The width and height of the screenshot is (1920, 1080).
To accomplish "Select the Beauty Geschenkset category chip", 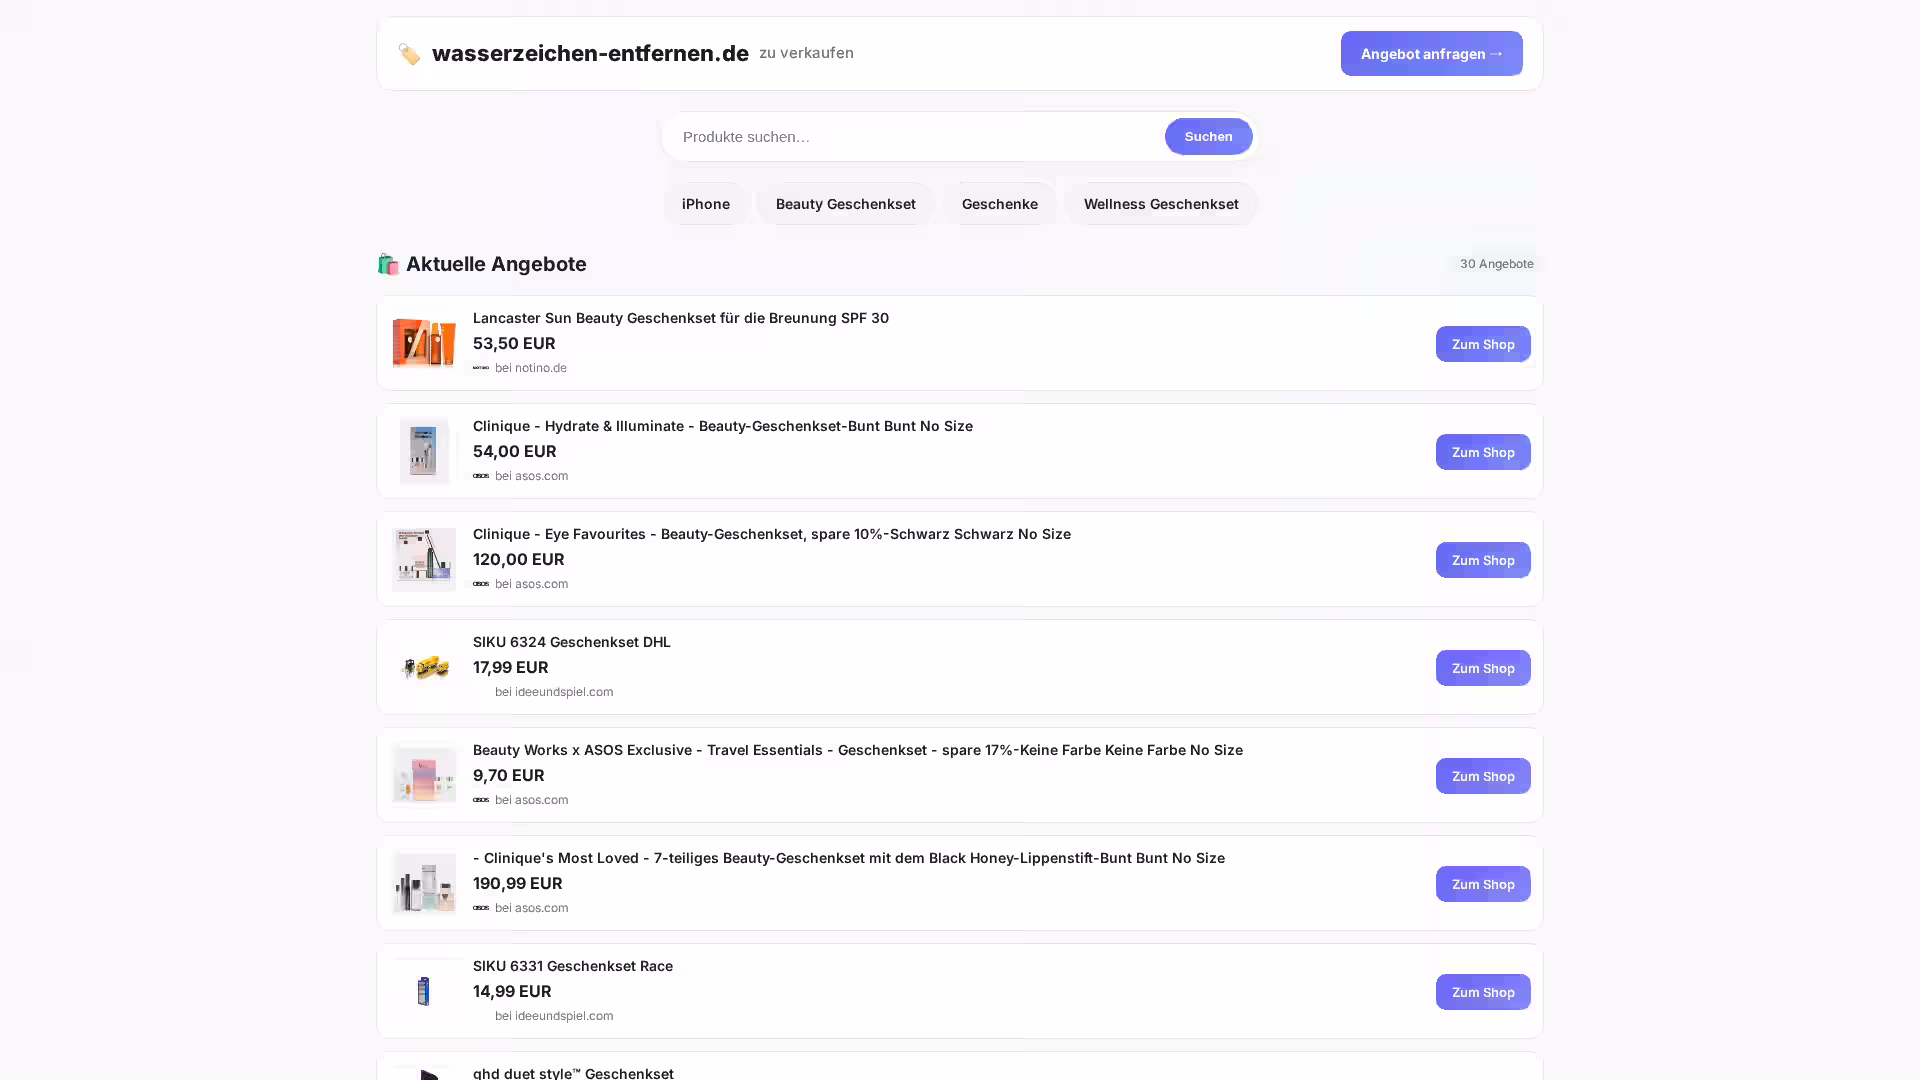I will (845, 204).
